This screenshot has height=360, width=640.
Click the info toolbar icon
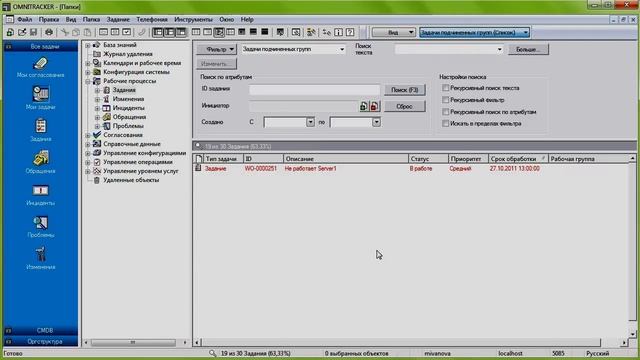click(x=338, y=32)
